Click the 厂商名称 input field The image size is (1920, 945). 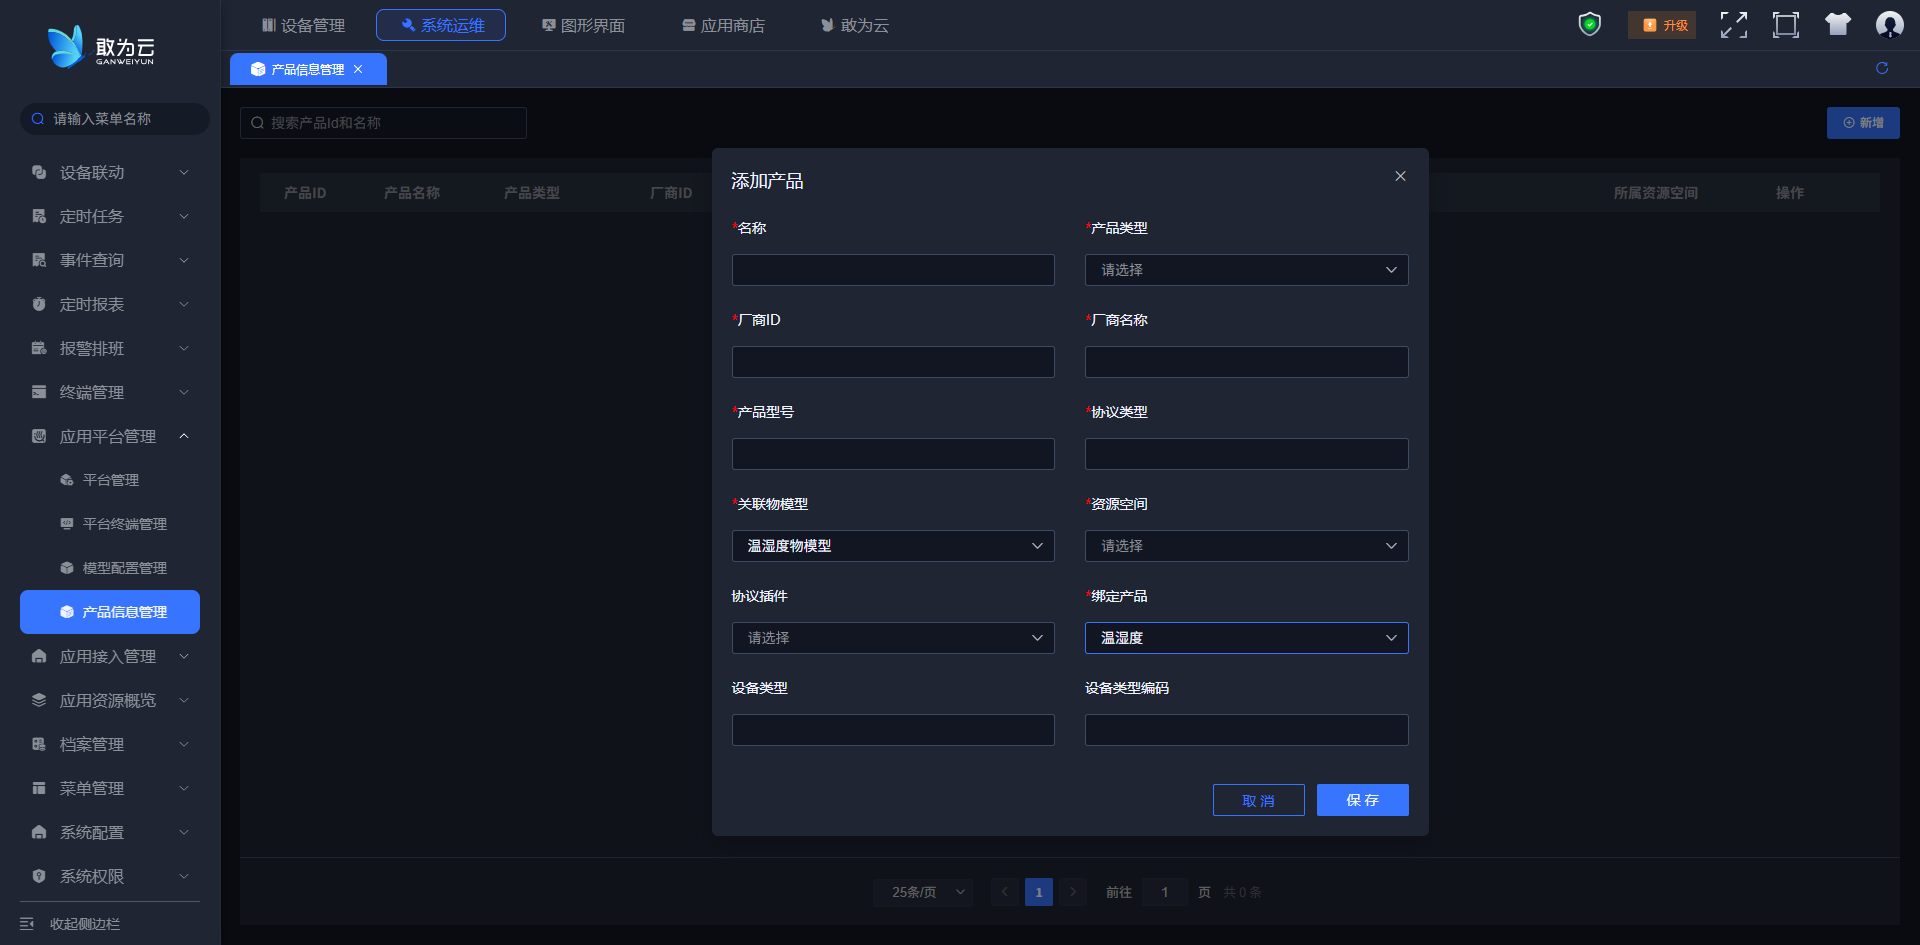(1246, 362)
